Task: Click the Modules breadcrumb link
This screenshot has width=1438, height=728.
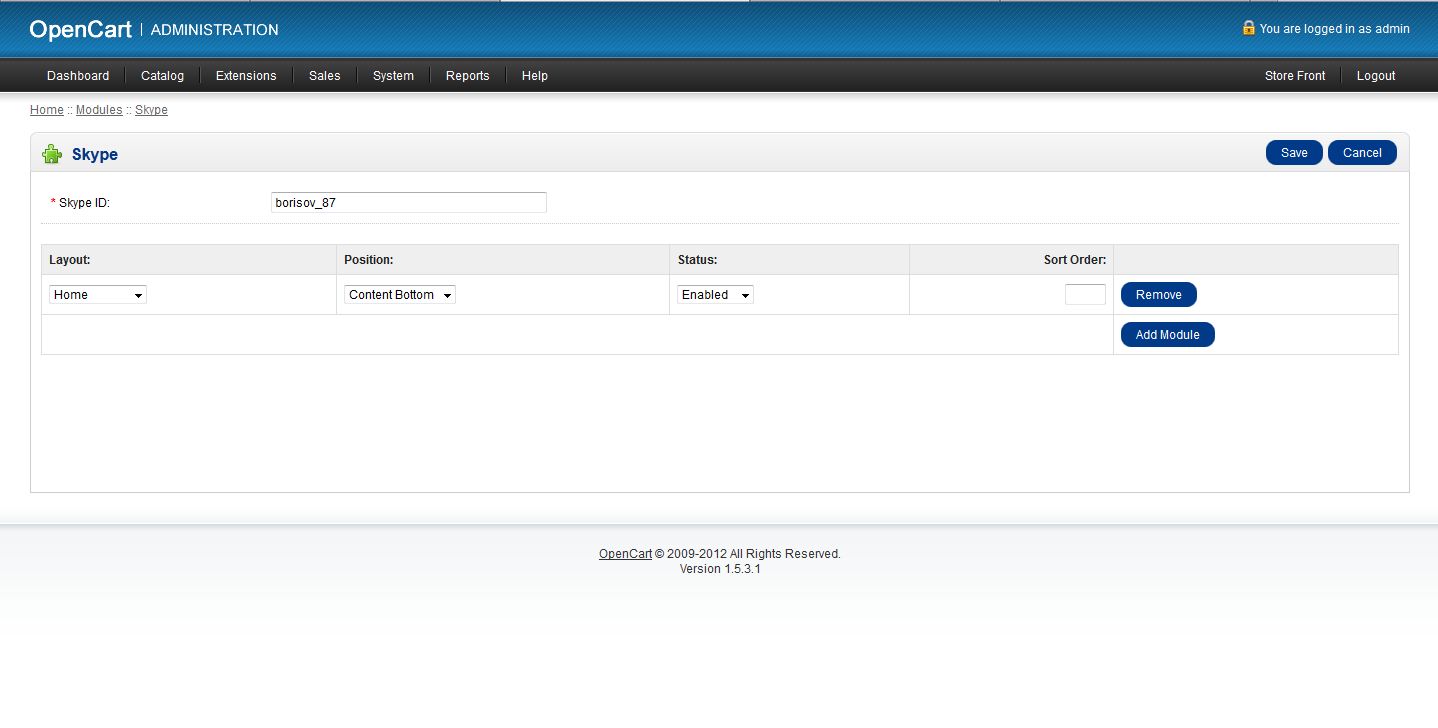Action: [x=99, y=110]
